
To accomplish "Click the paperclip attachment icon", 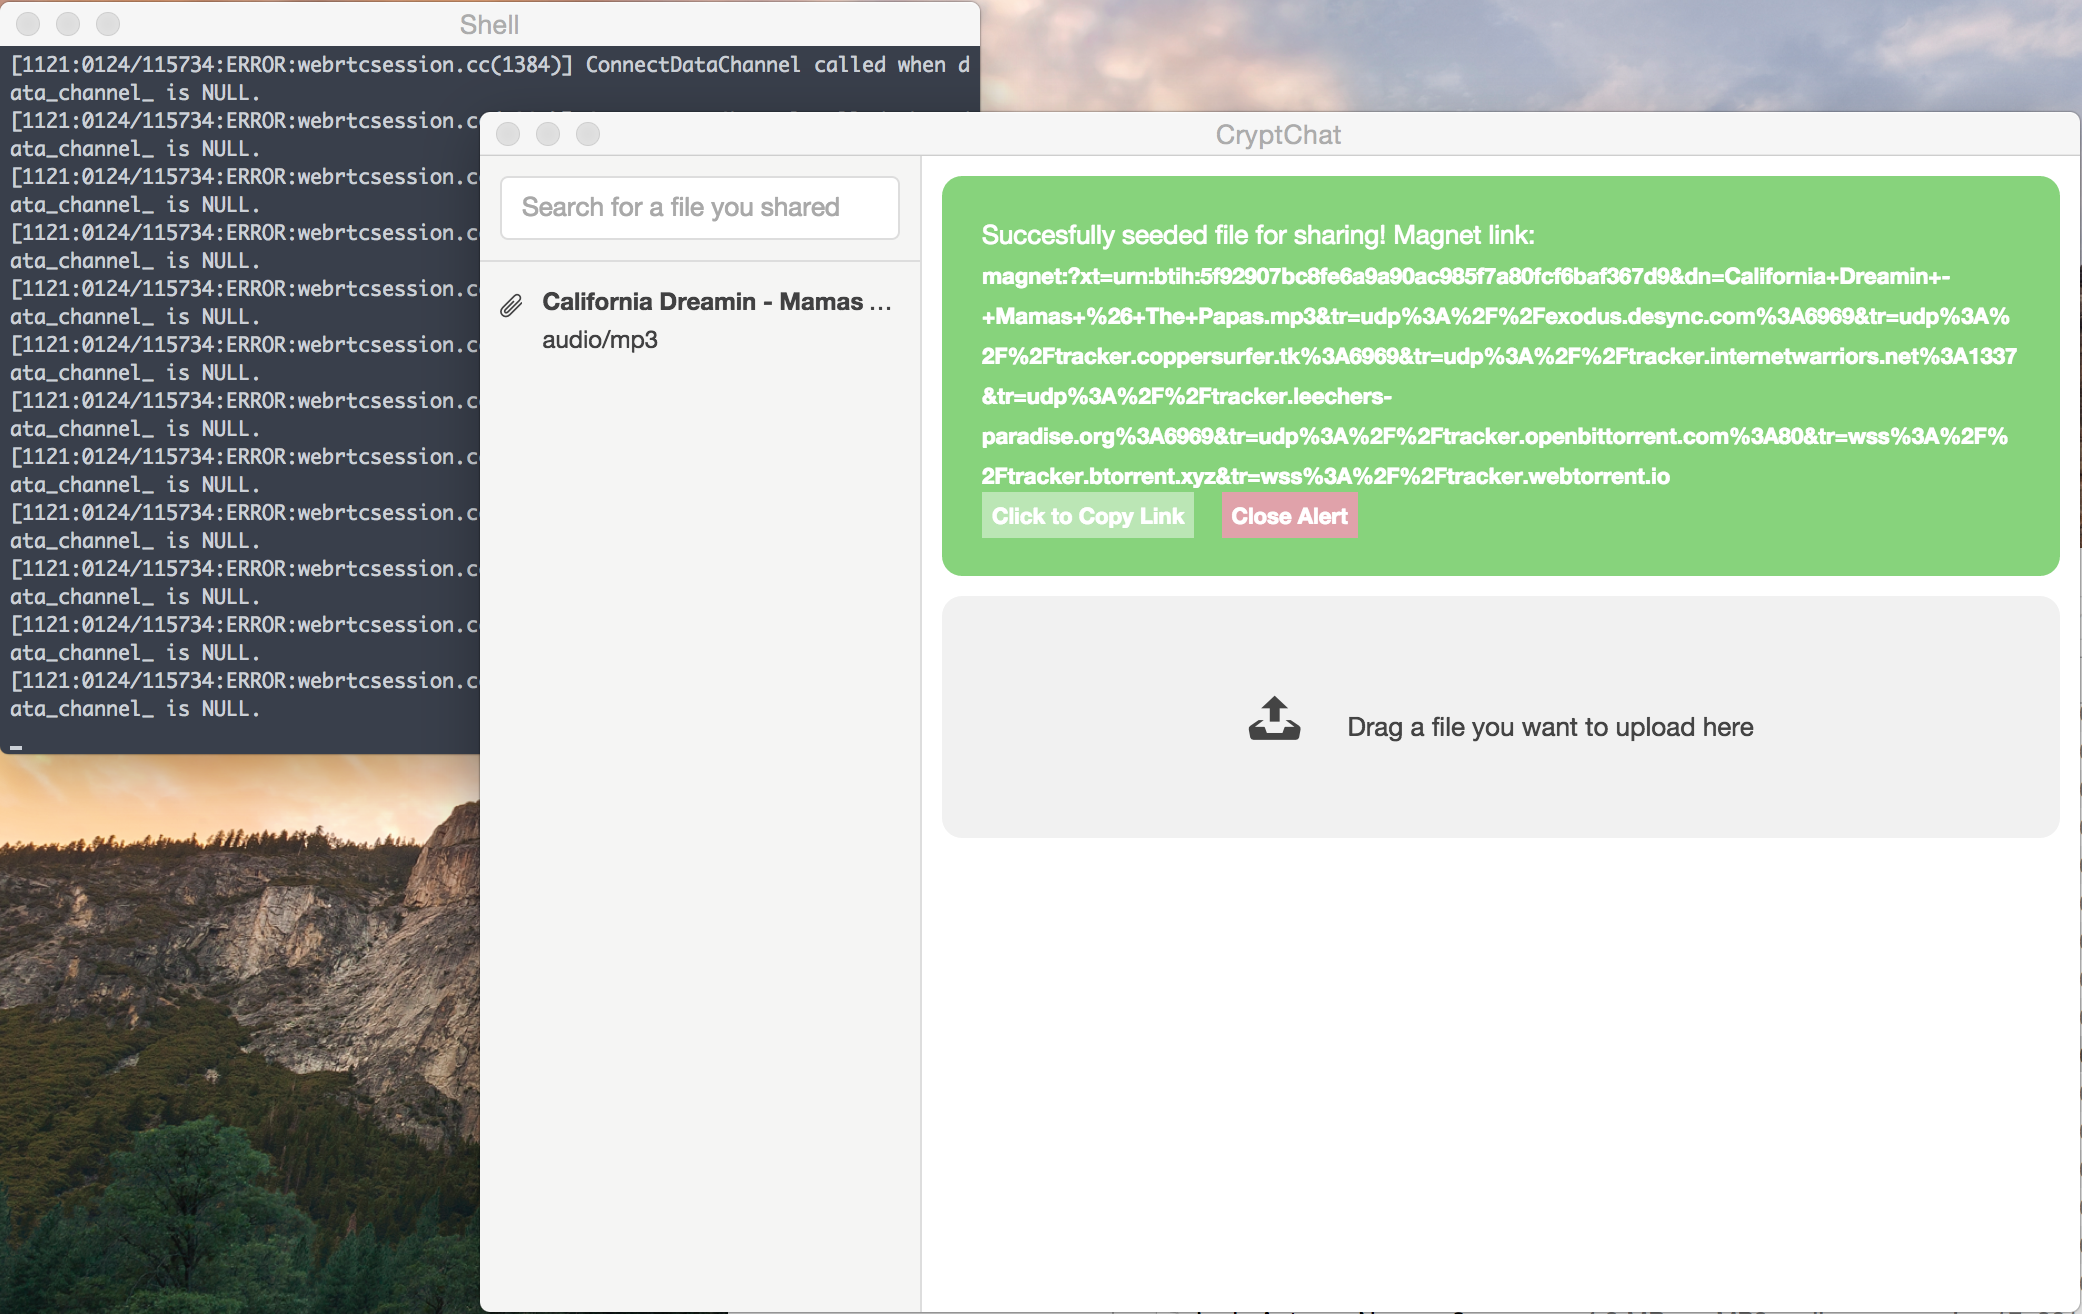I will (x=511, y=305).
